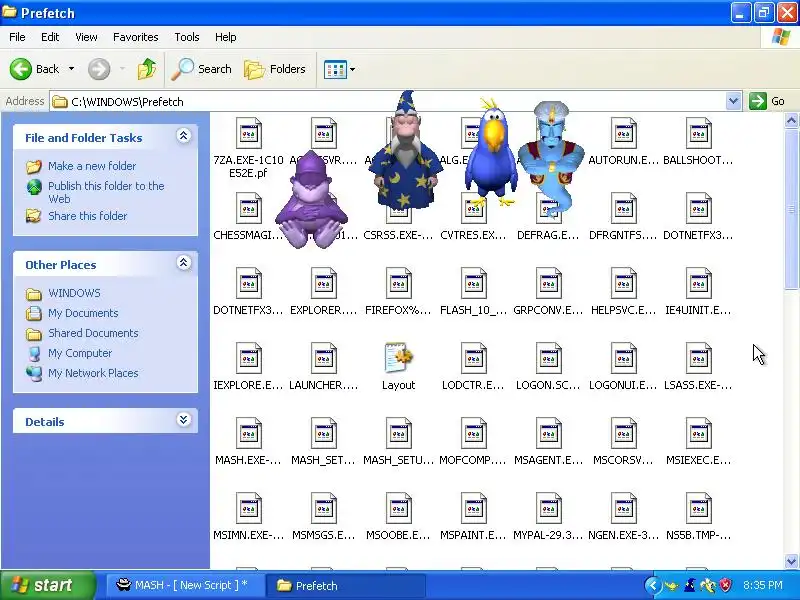Select the Layout file icon
This screenshot has height=600, width=800.
(x=398, y=359)
